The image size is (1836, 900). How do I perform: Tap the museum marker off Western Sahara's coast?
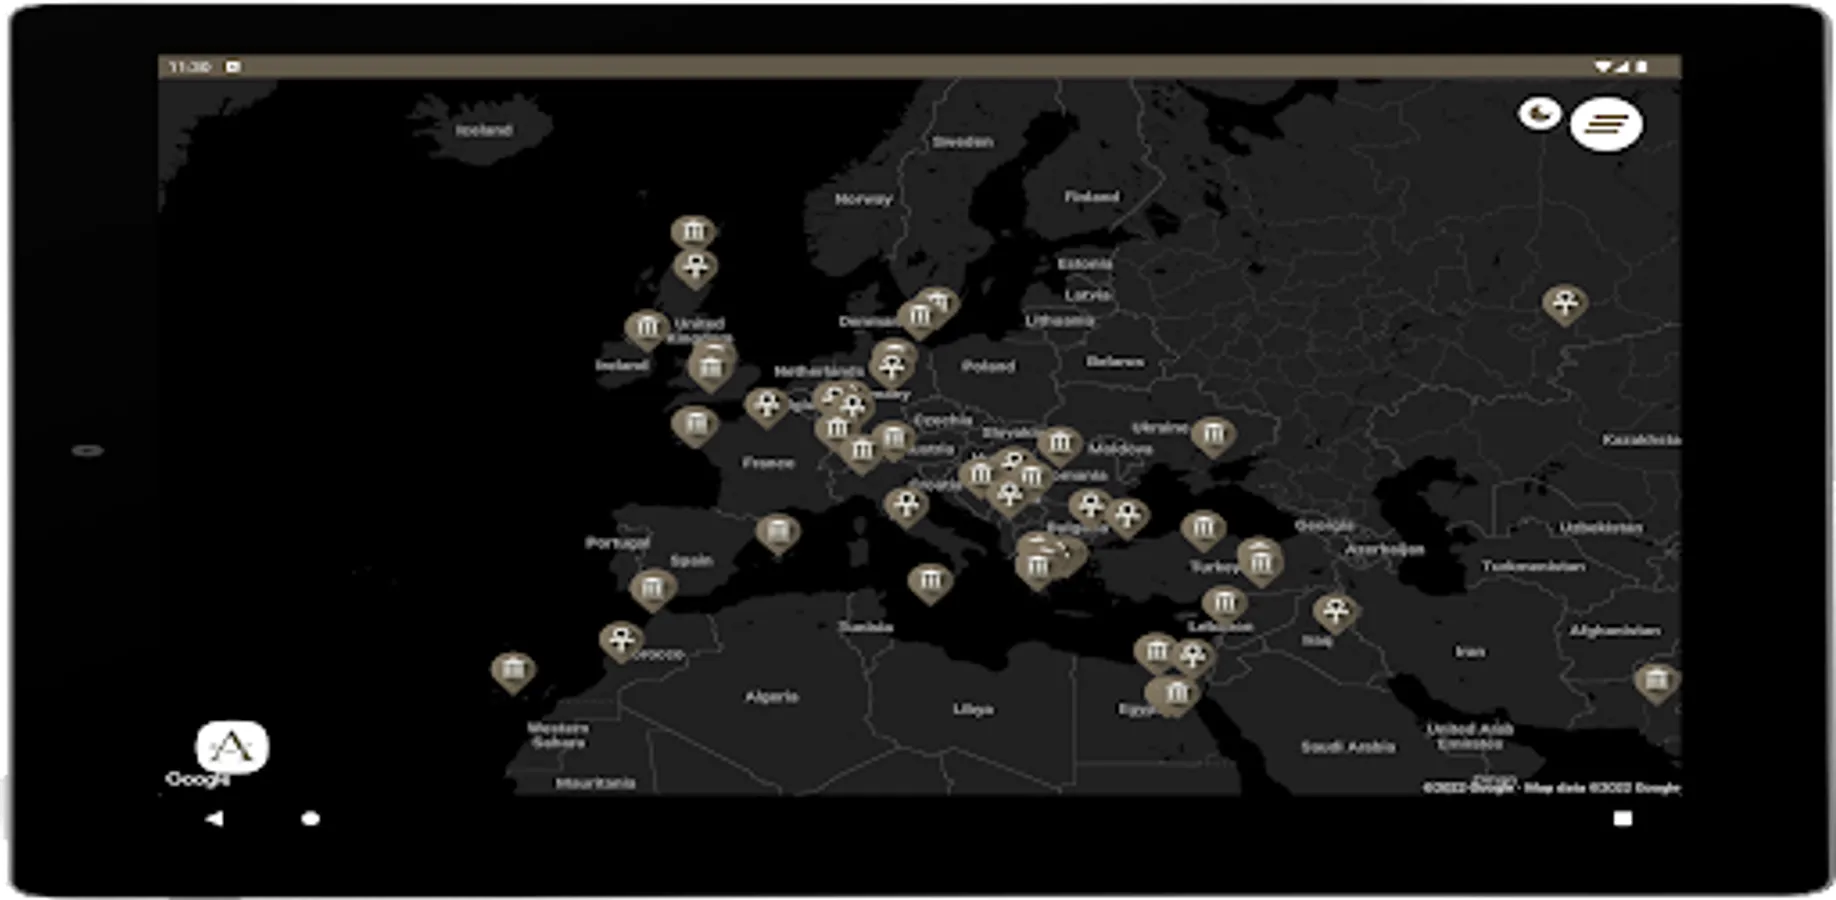point(513,671)
